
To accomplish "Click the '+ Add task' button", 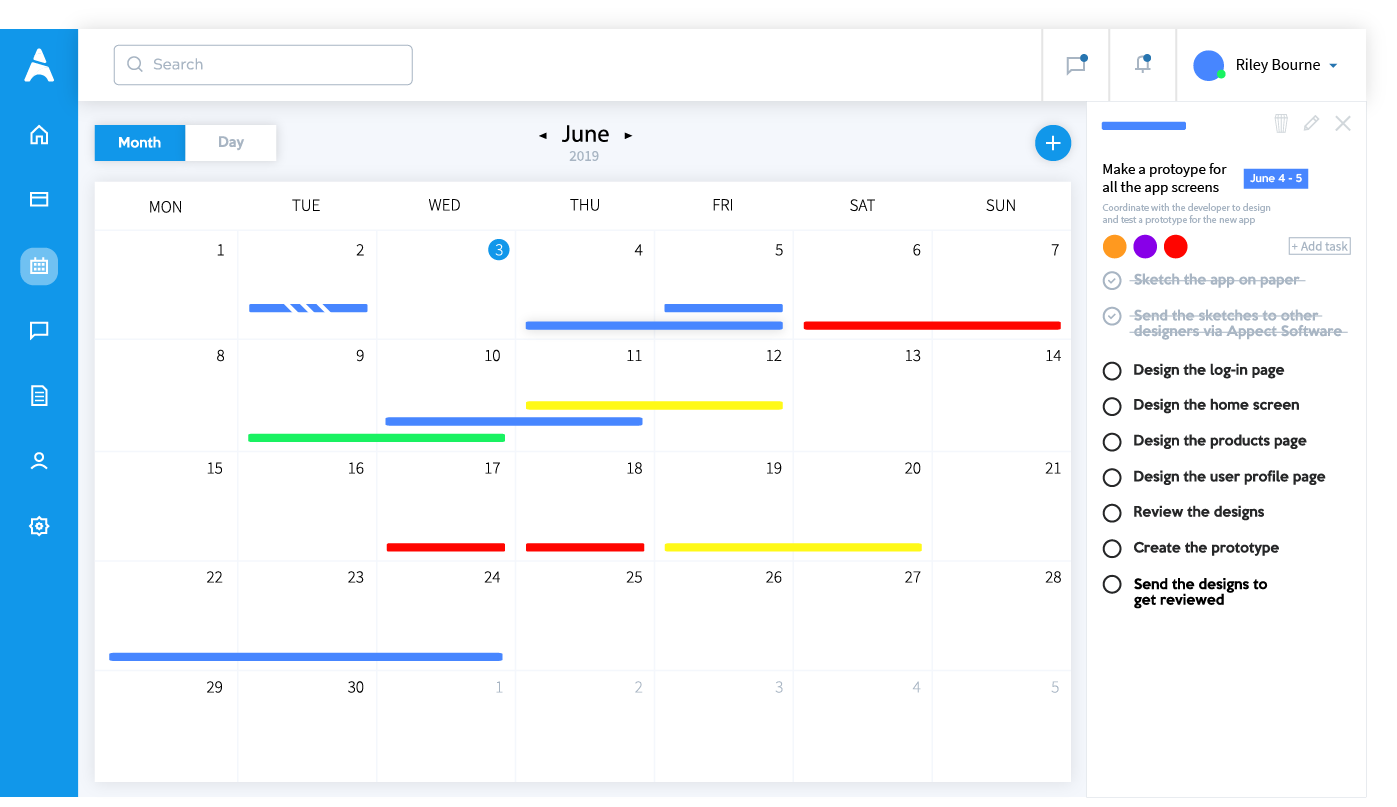I will 1320,246.
